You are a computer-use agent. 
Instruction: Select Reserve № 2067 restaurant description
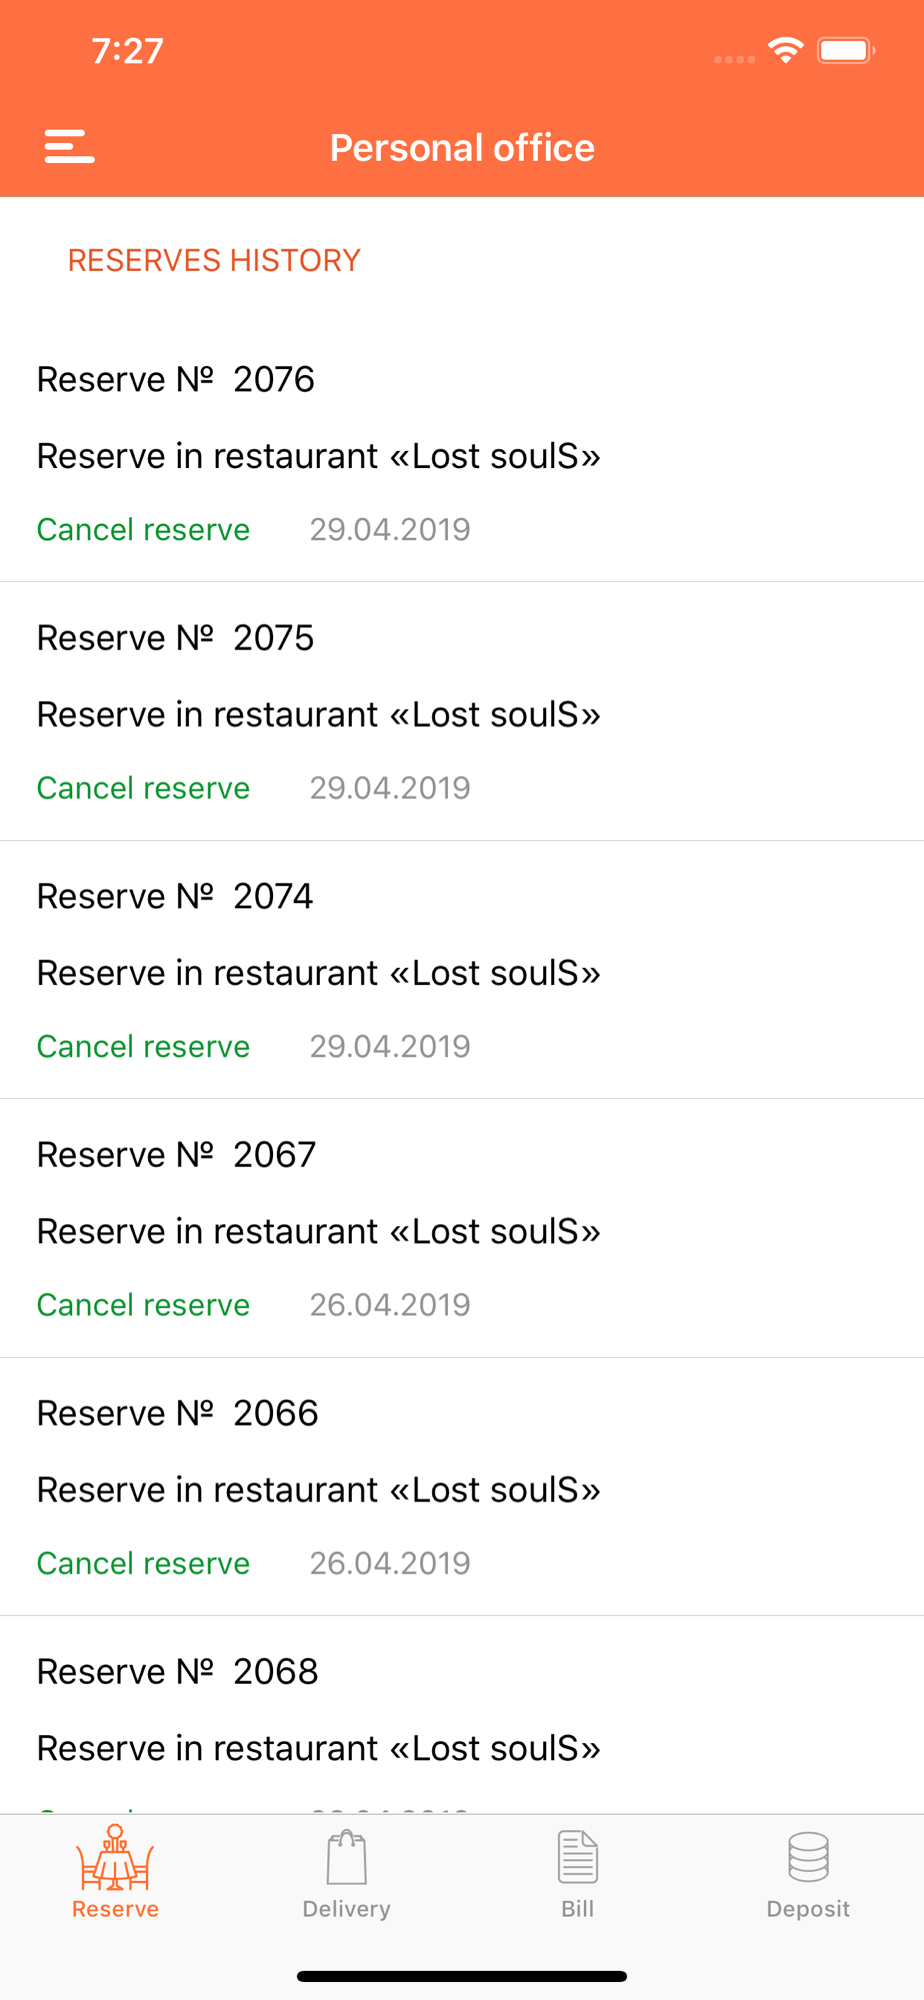coord(318,1231)
